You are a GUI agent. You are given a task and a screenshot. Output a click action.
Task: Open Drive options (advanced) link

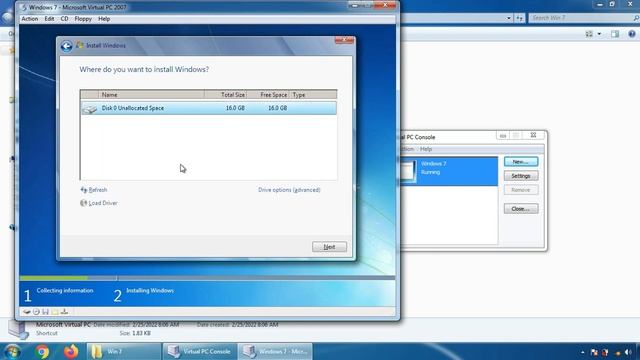coord(289,190)
